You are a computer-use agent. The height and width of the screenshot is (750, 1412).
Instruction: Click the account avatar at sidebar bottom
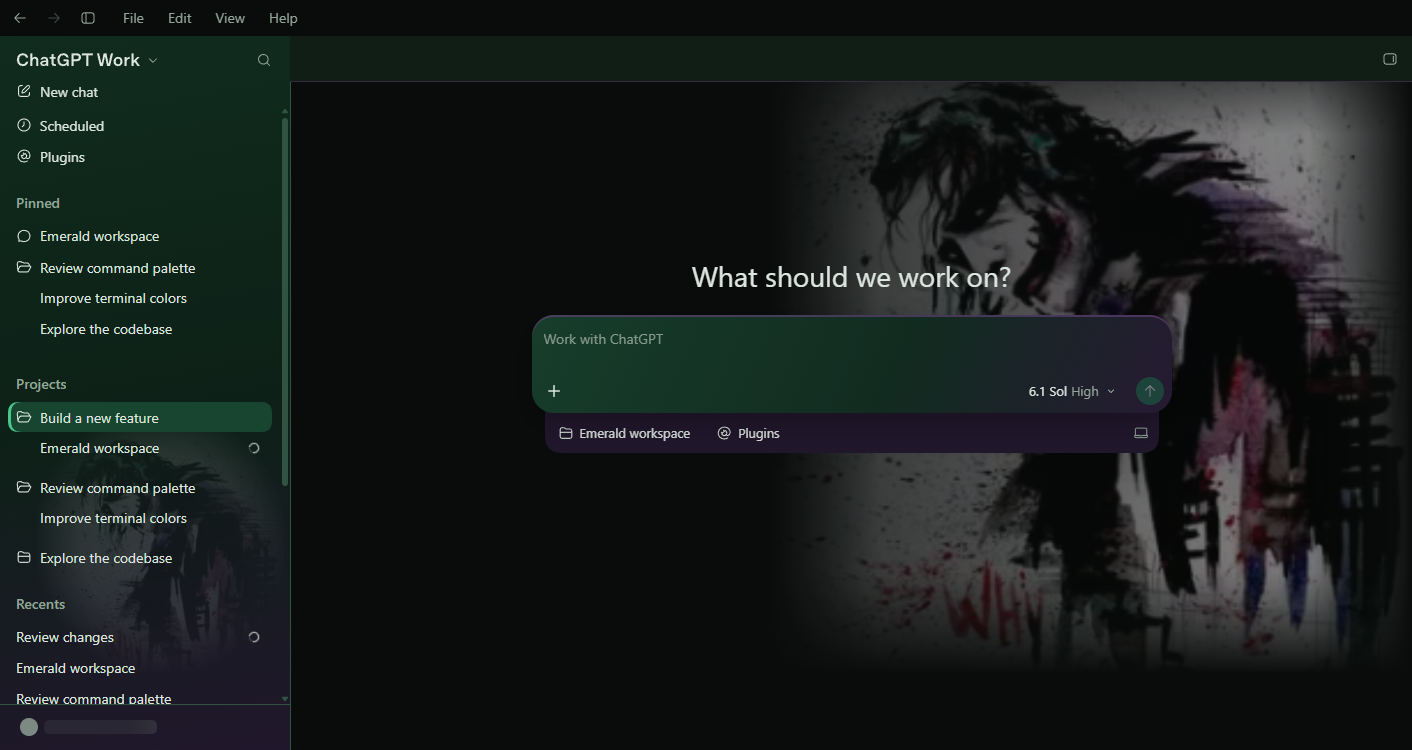29,727
